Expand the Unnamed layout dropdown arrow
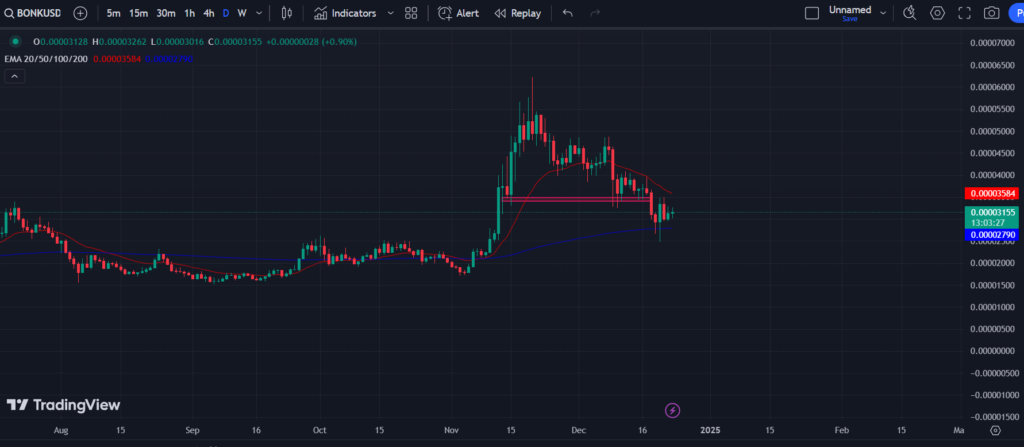The width and height of the screenshot is (1024, 447). pyautogui.click(x=884, y=13)
